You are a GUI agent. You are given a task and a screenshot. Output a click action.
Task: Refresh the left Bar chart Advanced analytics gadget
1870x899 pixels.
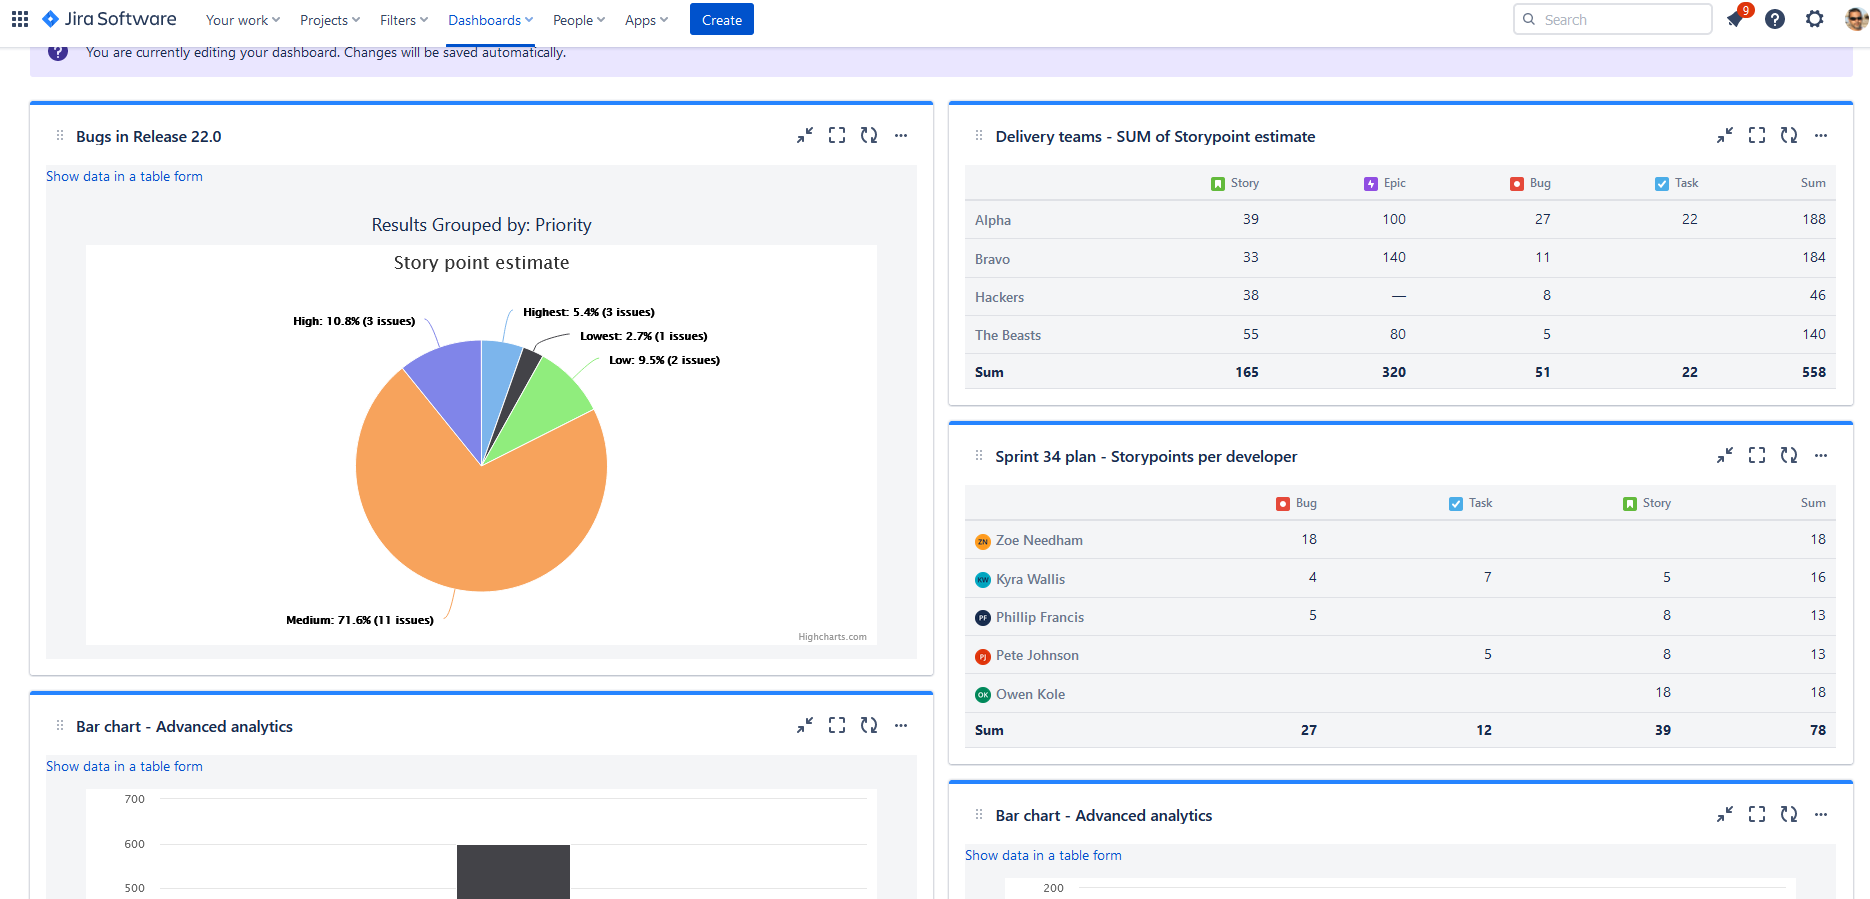click(x=869, y=726)
